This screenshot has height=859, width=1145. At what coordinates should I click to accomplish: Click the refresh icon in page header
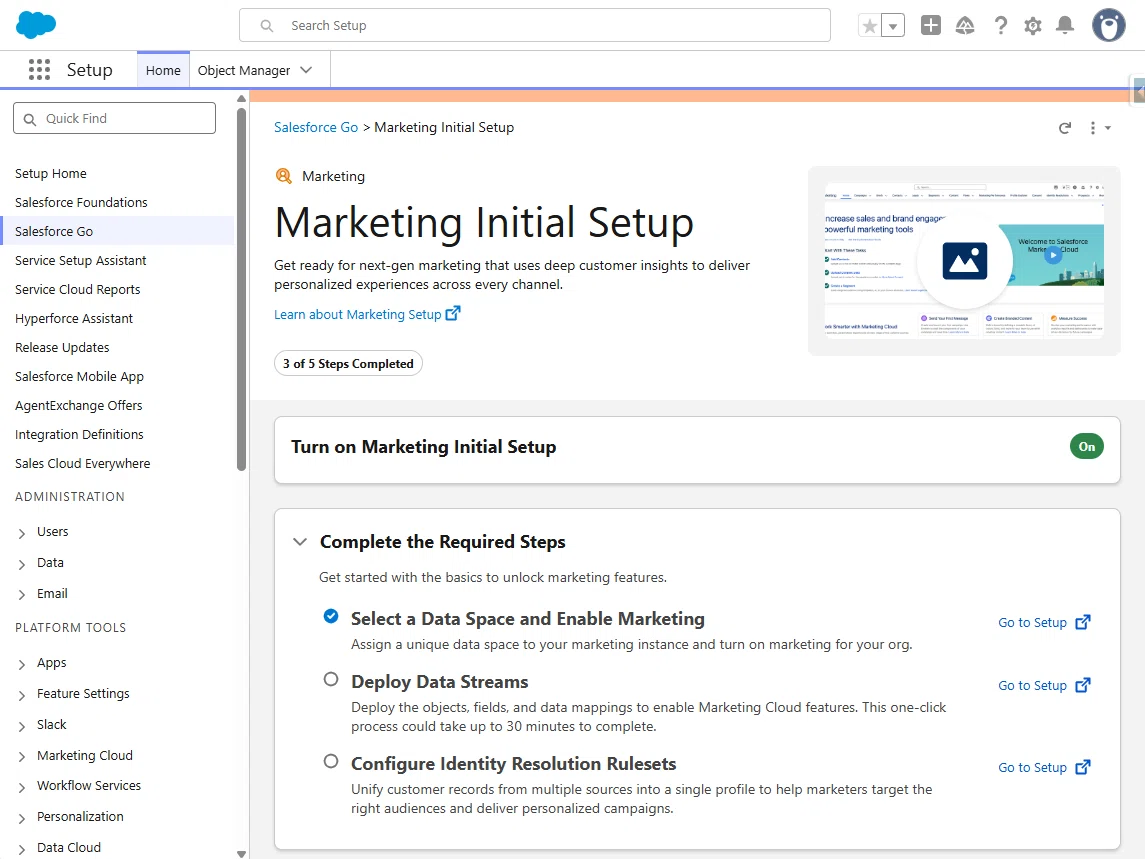1065,128
